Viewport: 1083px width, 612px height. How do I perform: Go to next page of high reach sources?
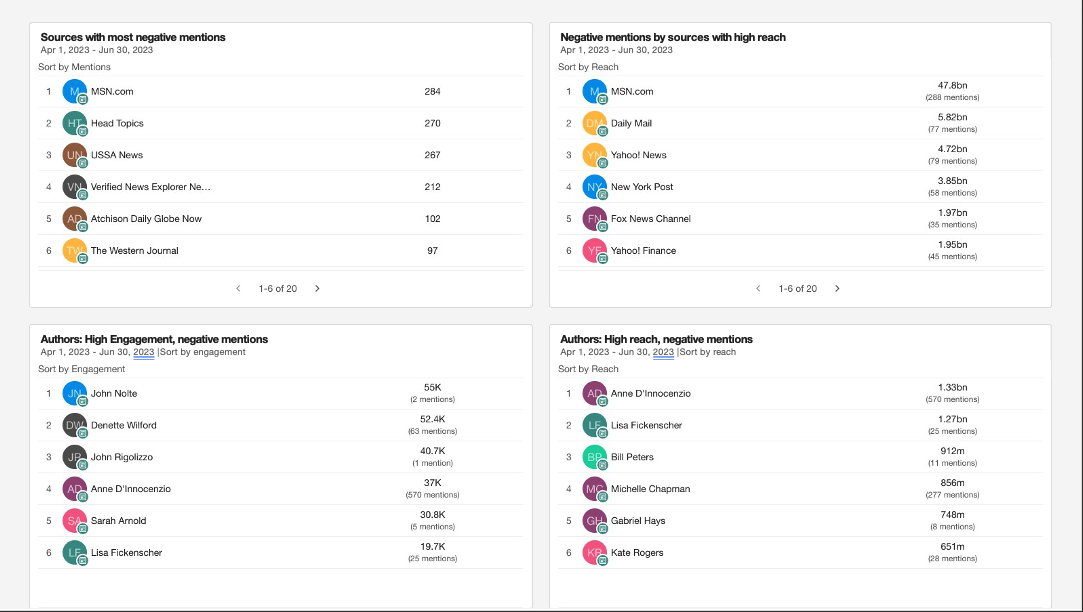(837, 289)
